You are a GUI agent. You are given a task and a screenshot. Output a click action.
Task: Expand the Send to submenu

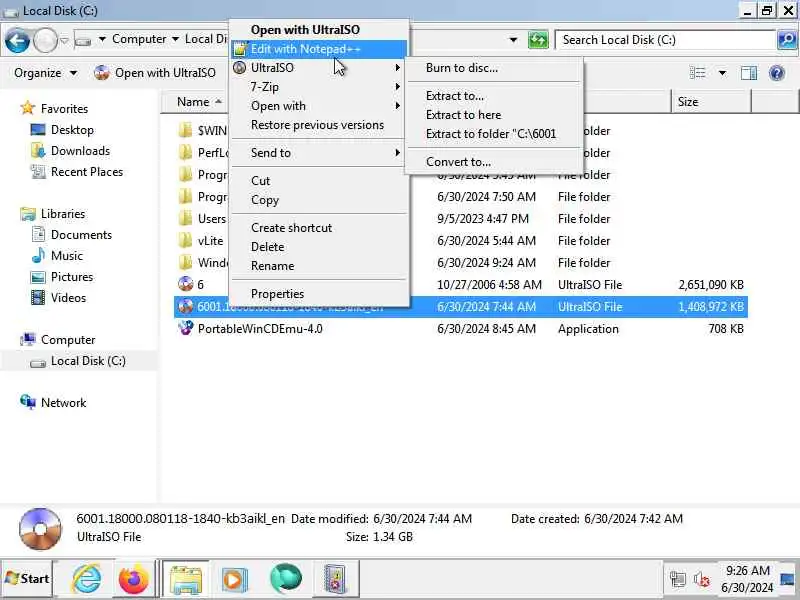coord(319,153)
